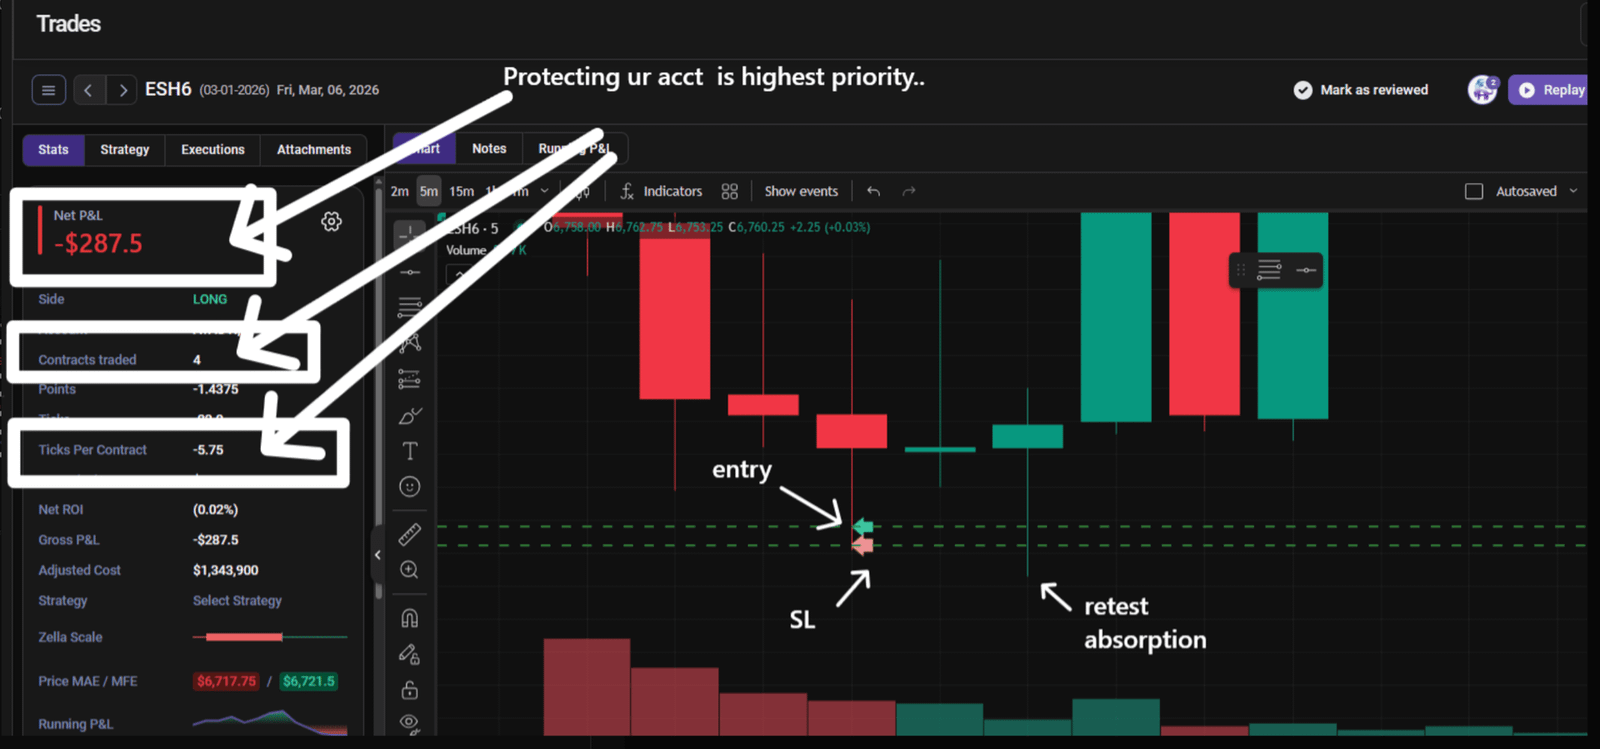
Task: Activate the zoom in tool
Action: click(409, 570)
